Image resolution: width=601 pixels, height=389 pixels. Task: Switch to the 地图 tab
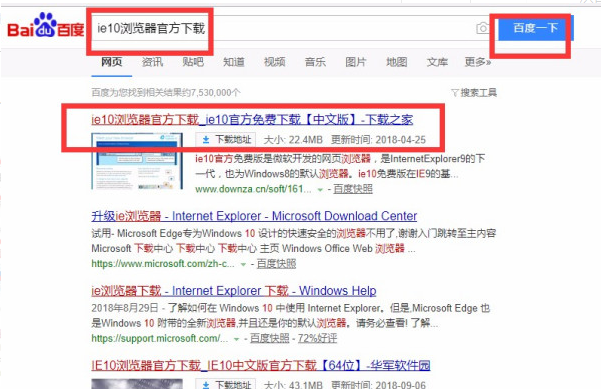pyautogui.click(x=396, y=62)
